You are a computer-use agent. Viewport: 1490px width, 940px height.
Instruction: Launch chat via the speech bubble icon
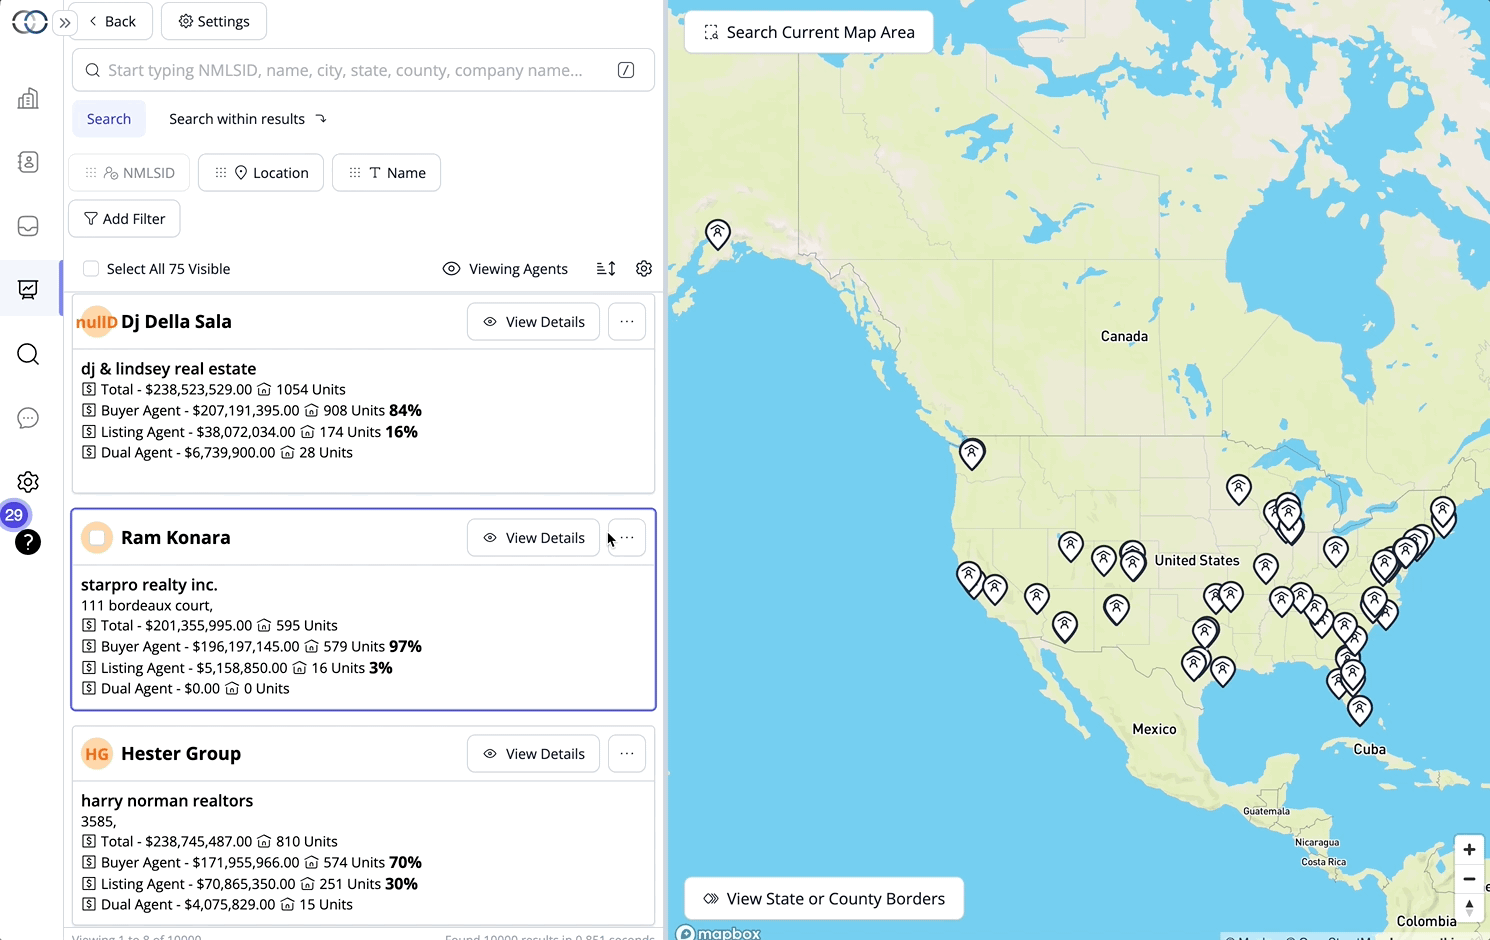[x=27, y=418]
